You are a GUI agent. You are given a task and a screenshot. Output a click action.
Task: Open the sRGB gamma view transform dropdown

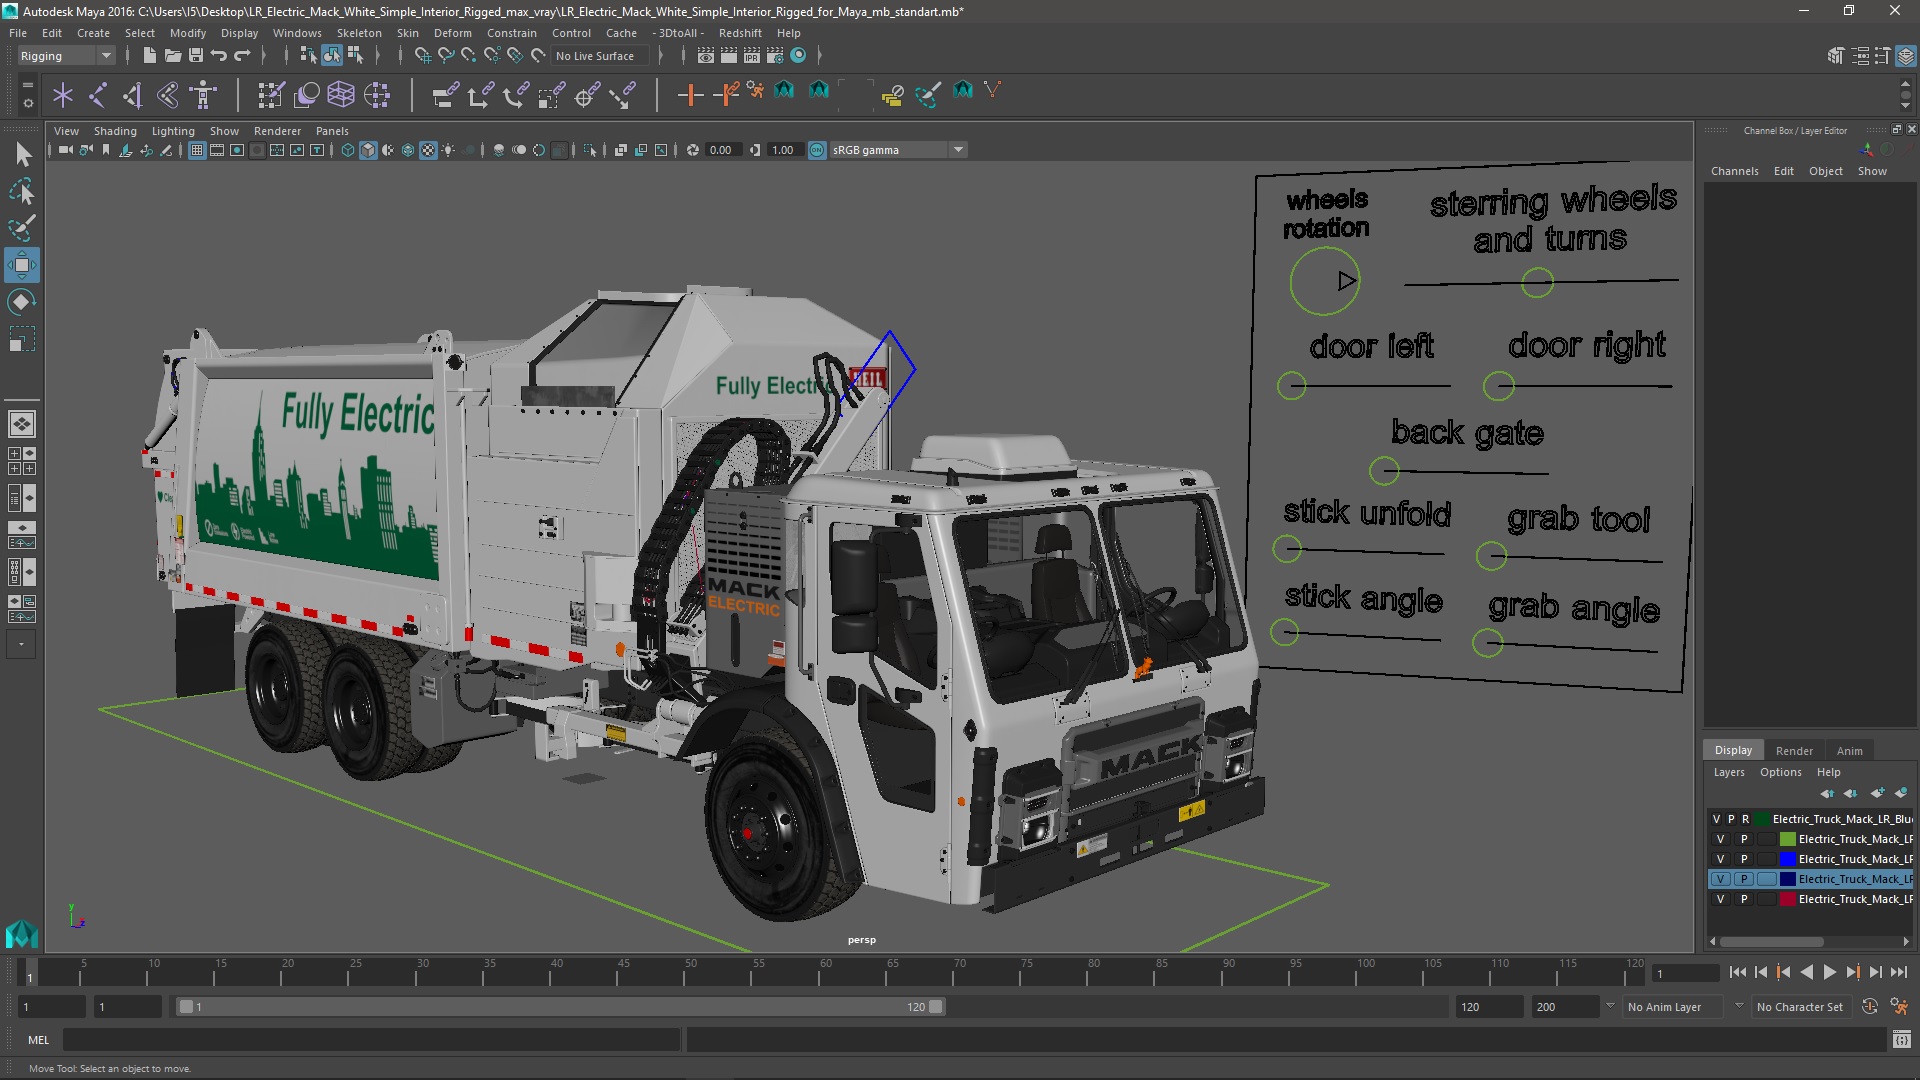pyautogui.click(x=898, y=150)
